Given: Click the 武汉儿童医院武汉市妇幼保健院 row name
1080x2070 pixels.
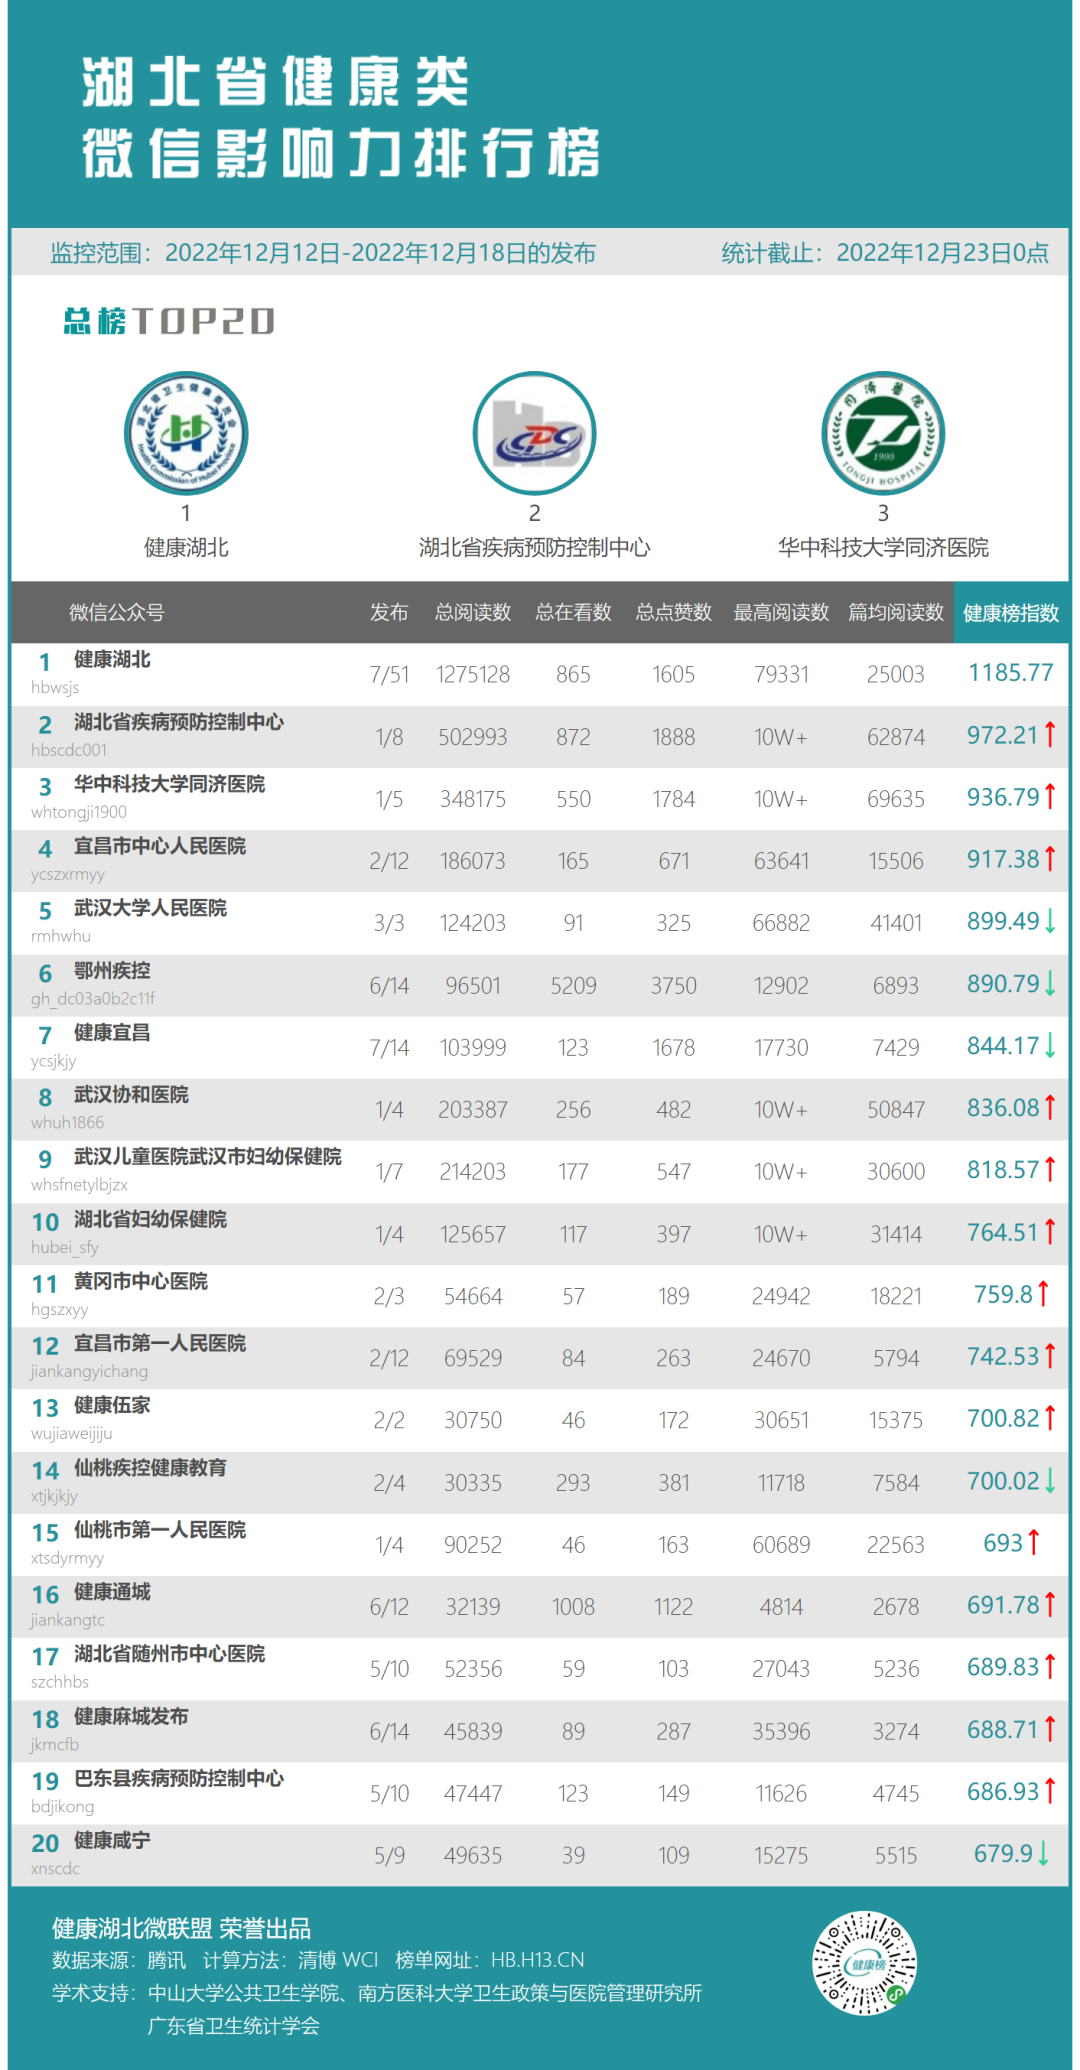Looking at the screenshot, I should point(208,1157).
